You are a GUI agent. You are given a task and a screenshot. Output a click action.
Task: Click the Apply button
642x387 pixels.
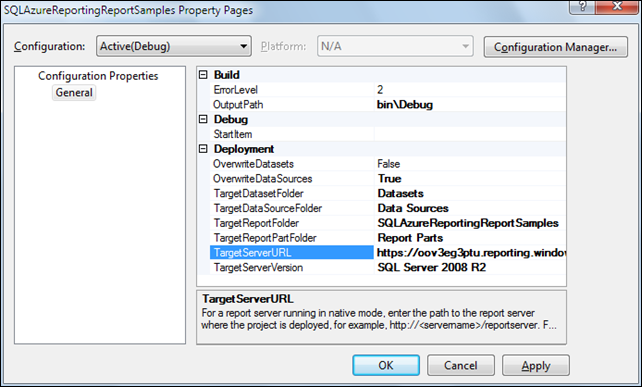(x=536, y=365)
